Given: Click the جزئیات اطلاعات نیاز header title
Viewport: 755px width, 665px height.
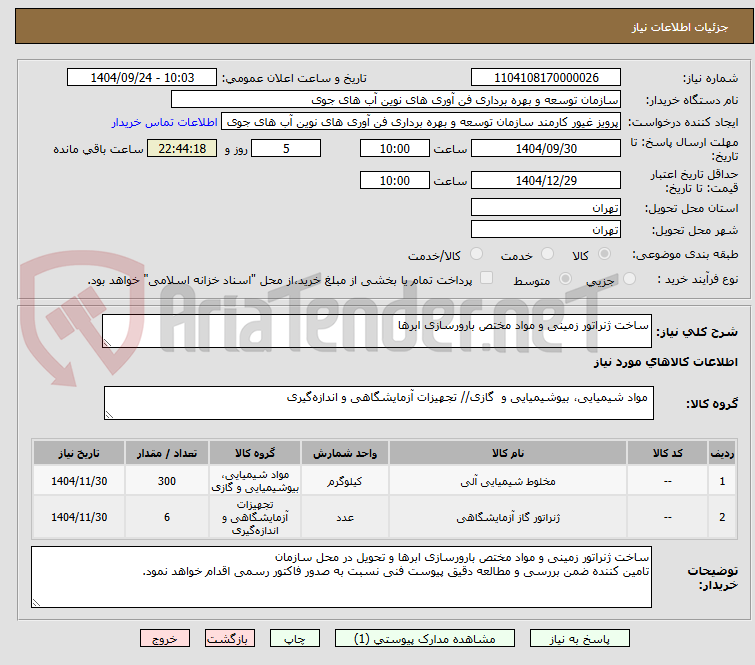Looking at the screenshot, I should pyautogui.click(x=679, y=27).
